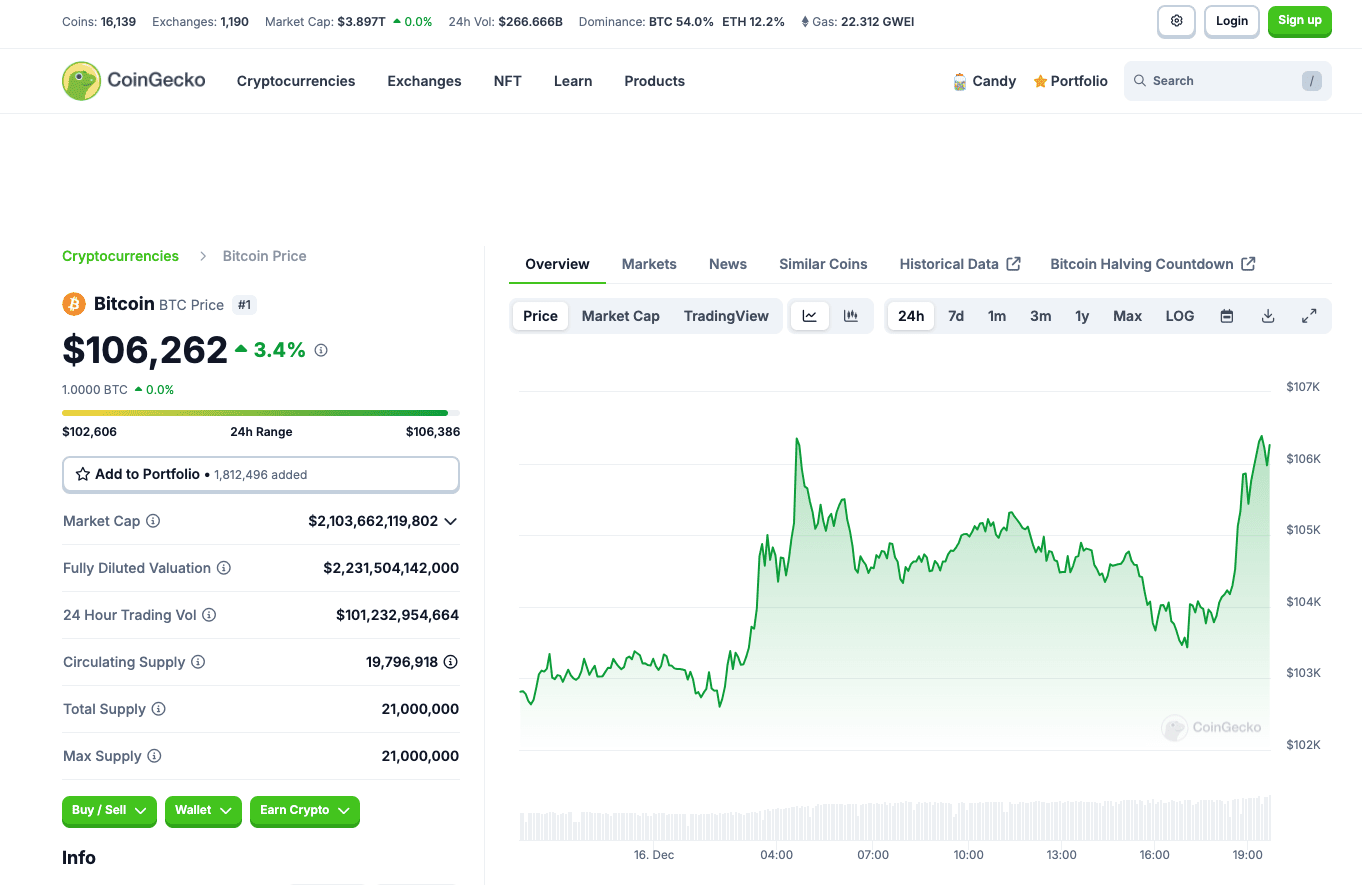Image resolution: width=1362 pixels, height=885 pixels.
Task: Open the settings gear icon
Action: 1176,21
